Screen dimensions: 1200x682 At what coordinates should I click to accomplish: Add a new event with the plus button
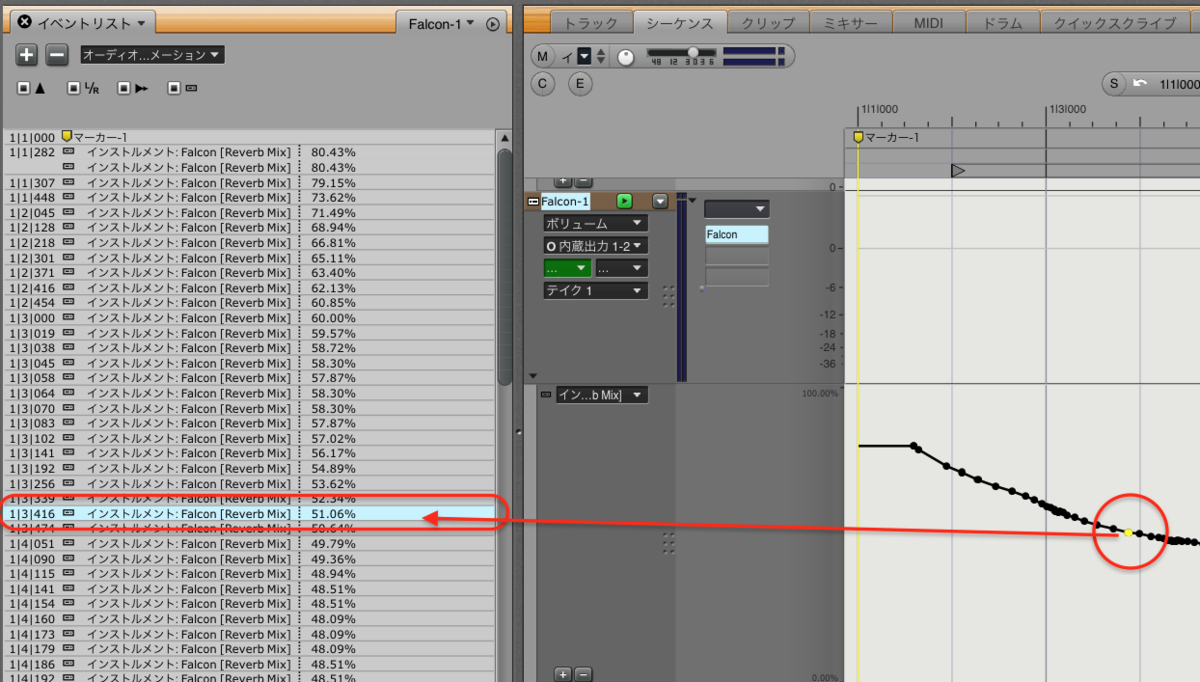(27, 55)
